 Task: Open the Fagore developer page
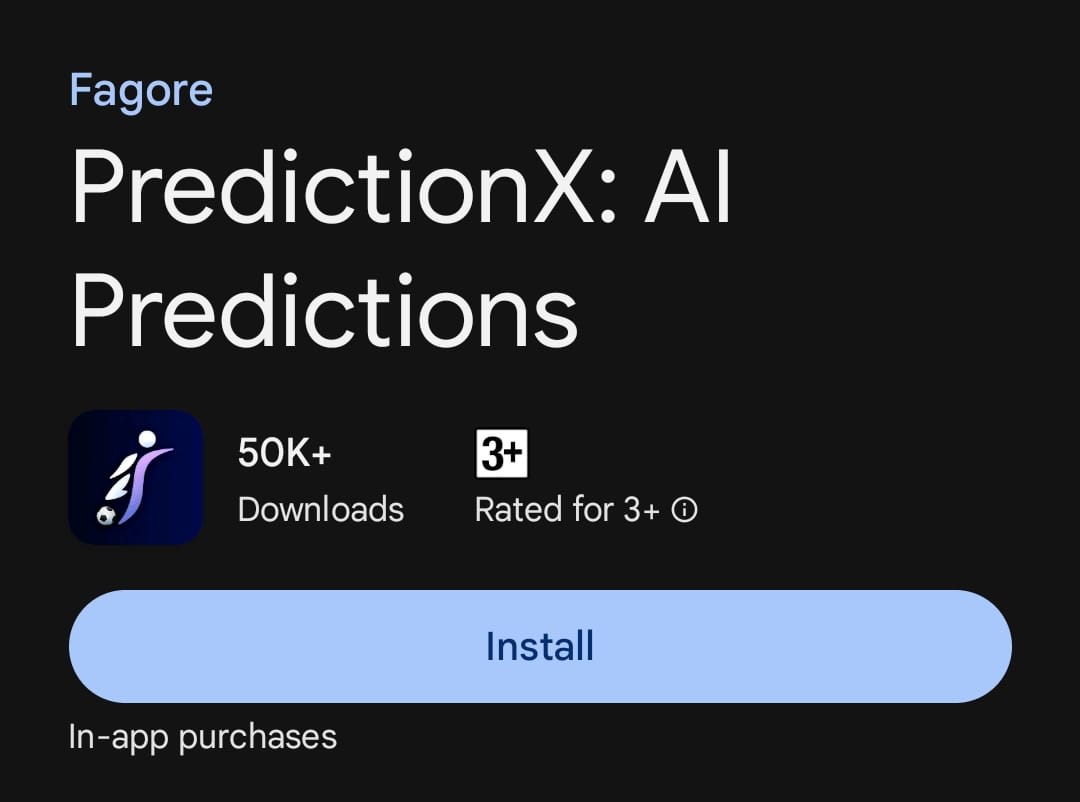pyautogui.click(x=141, y=91)
